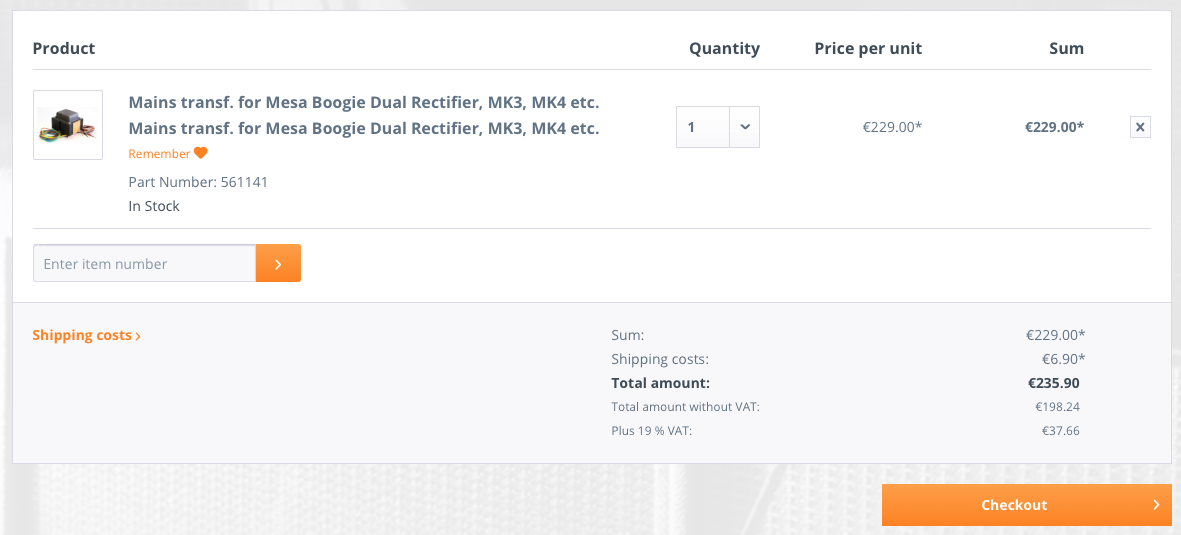This screenshot has width=1181, height=535.
Task: Click the Total amount €235.90 value
Action: tap(1053, 383)
